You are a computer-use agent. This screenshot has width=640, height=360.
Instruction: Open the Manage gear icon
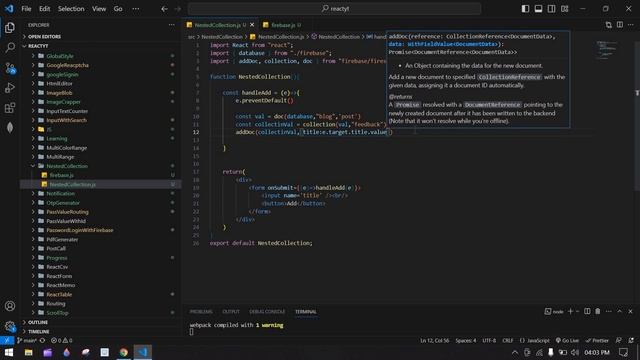pos(10,326)
